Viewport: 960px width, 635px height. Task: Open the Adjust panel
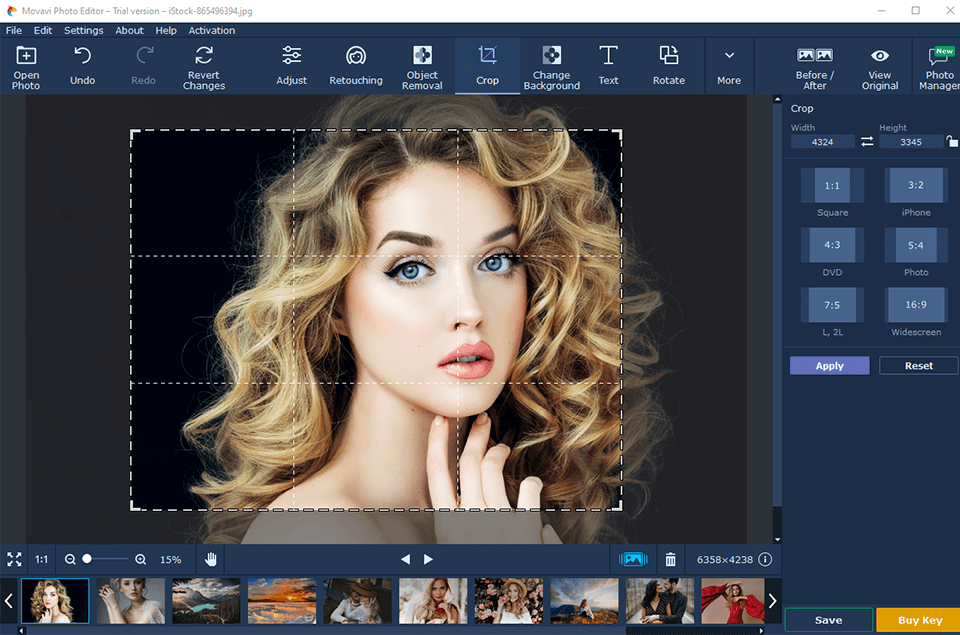coord(291,65)
